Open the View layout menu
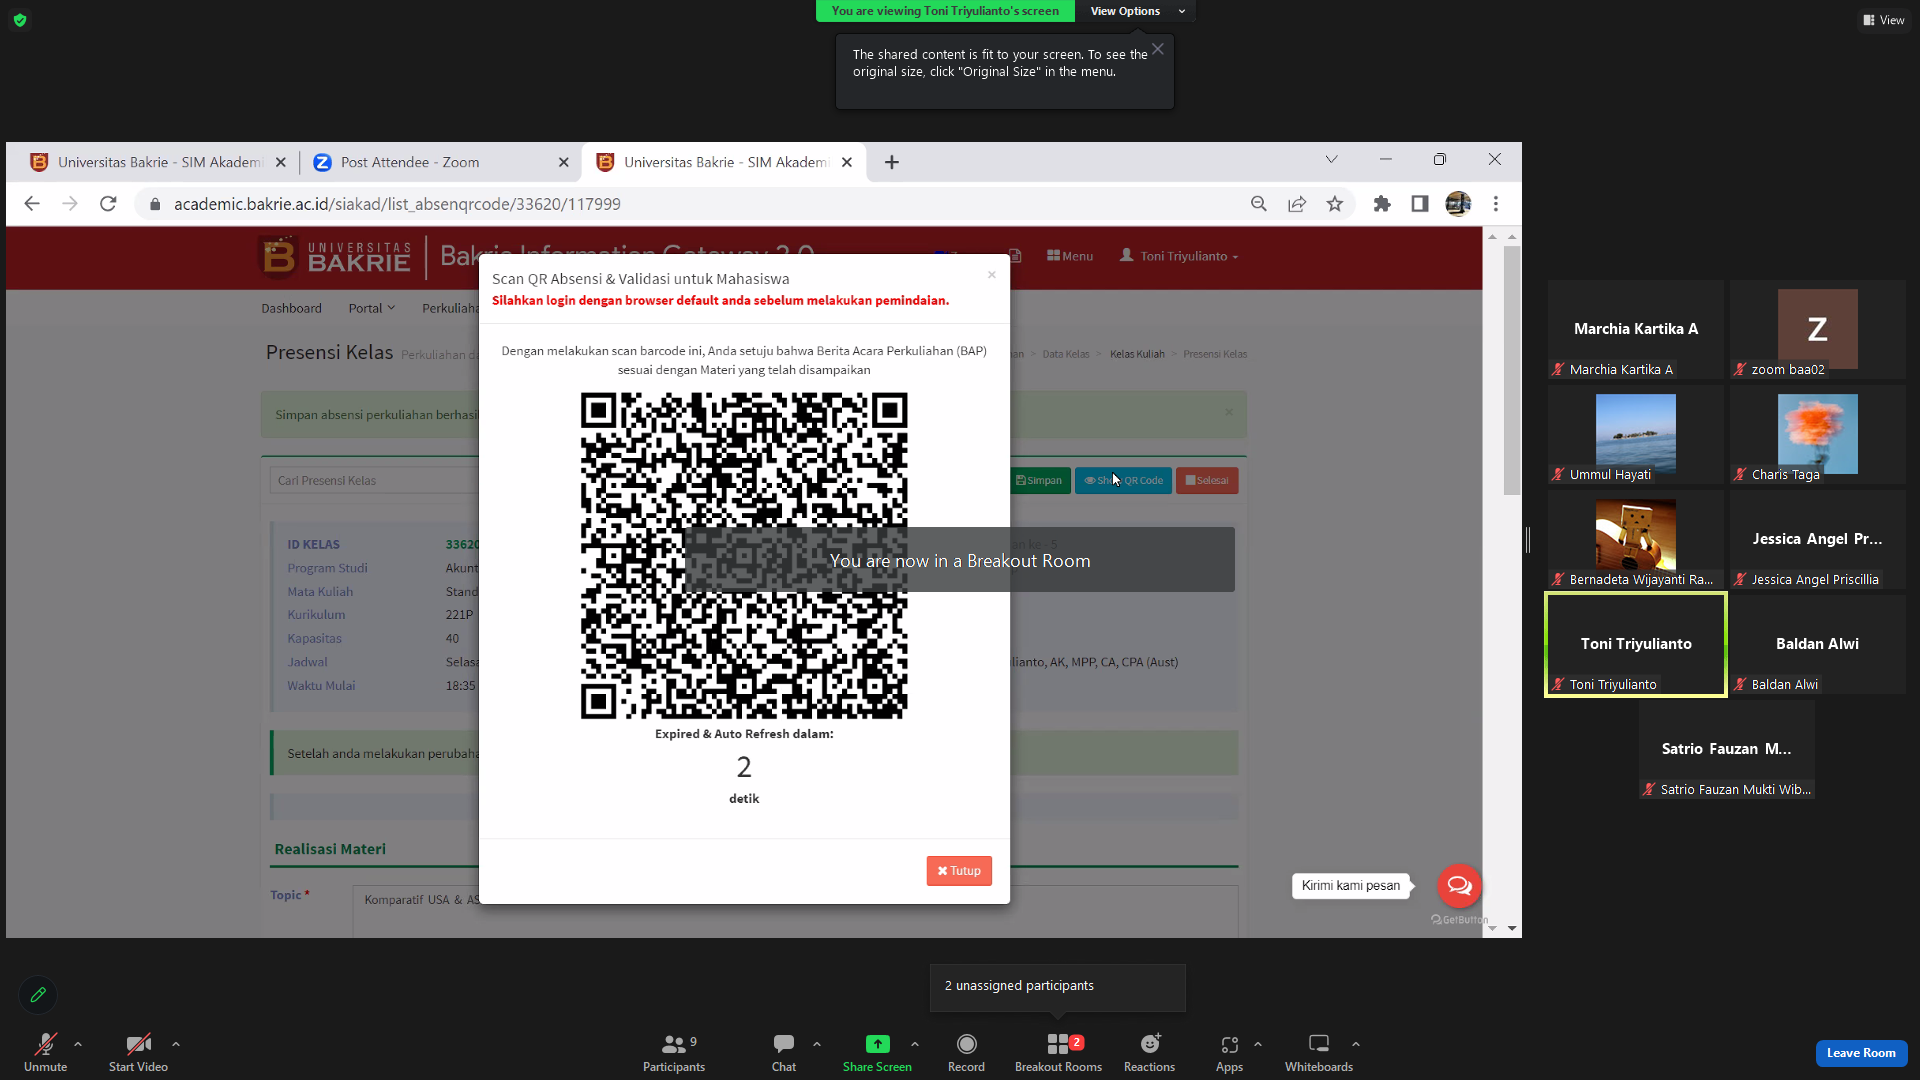This screenshot has height=1080, width=1920. 1884,20
